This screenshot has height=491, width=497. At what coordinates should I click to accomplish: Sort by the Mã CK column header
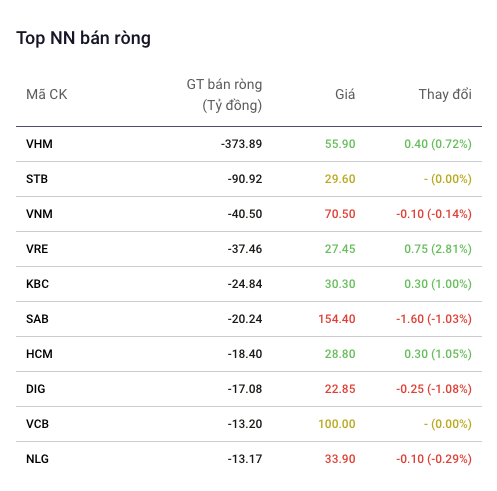click(47, 94)
